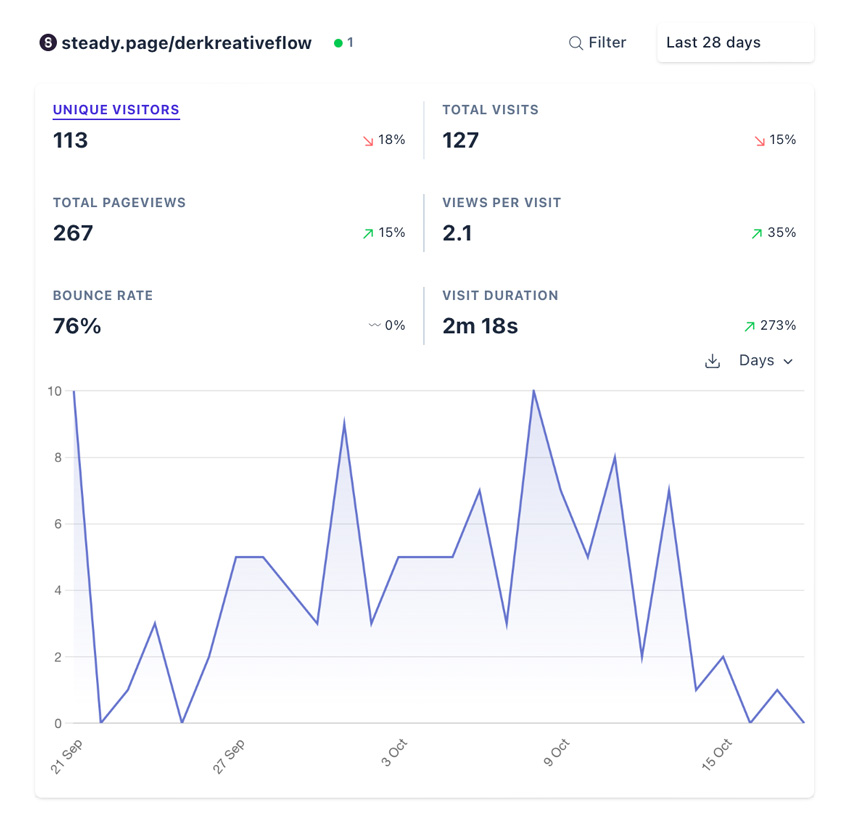The image size is (850, 814).
Task: Open the steady.page/derkreativeflow site switcher
Action: click(186, 43)
